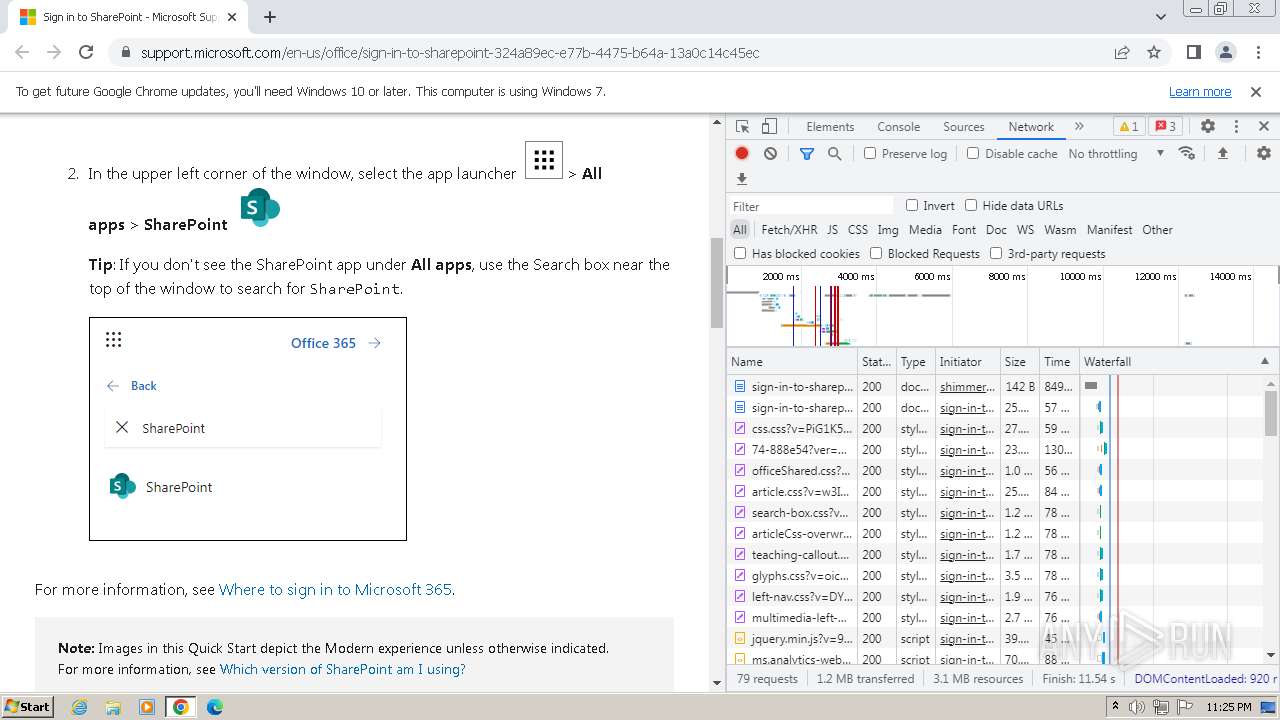Enable the Preserve log checkbox
Viewport: 1280px width, 720px height.
tap(870, 153)
